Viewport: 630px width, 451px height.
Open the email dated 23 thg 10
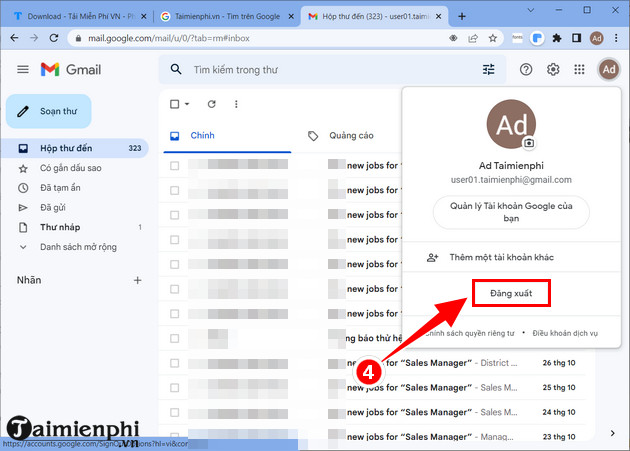pyautogui.click(x=372, y=437)
